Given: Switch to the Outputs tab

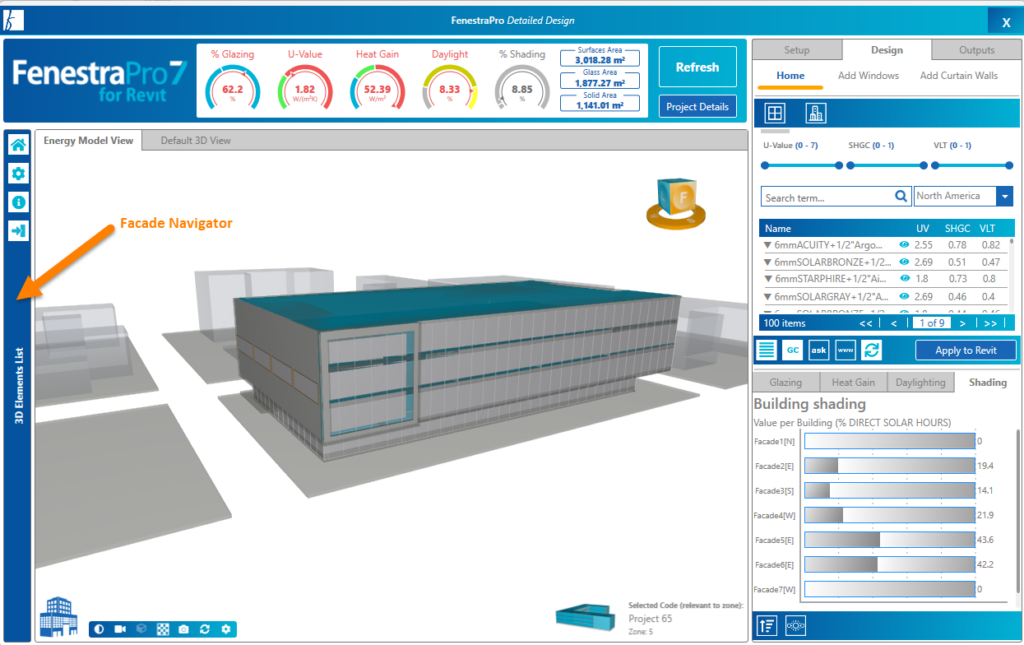Looking at the screenshot, I should (976, 50).
